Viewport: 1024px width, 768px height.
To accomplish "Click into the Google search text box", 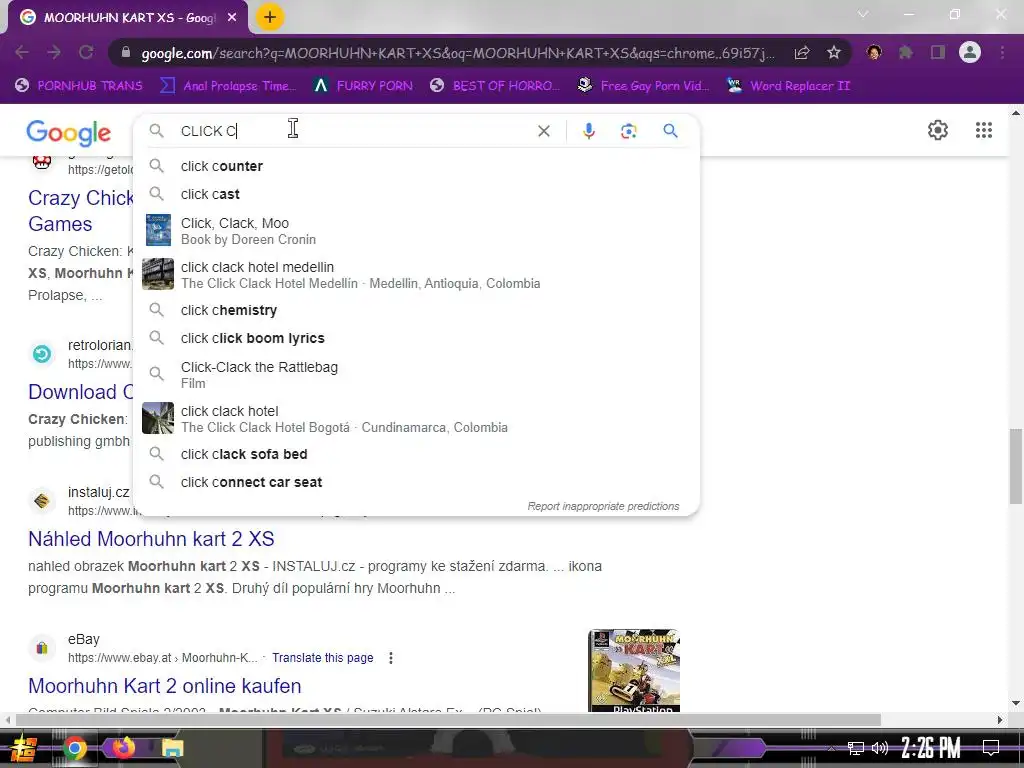I will point(353,131).
